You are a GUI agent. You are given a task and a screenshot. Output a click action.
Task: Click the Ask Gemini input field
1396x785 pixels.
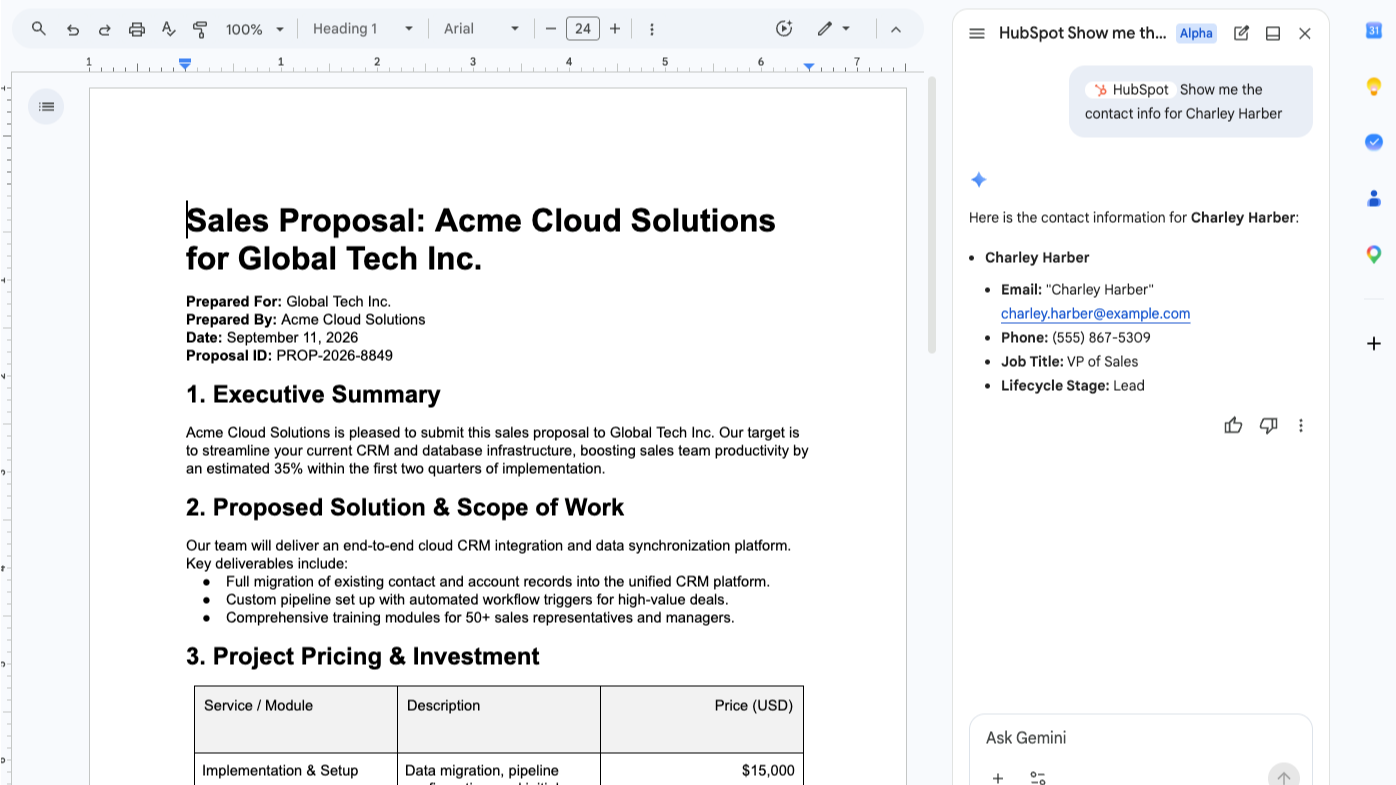coord(1140,738)
